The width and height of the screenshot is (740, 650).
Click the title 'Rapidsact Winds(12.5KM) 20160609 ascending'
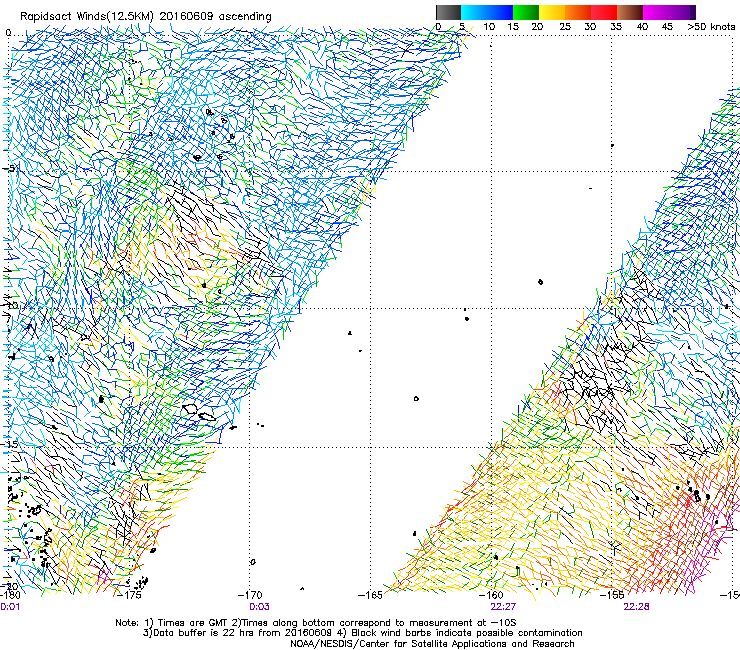[146, 17]
